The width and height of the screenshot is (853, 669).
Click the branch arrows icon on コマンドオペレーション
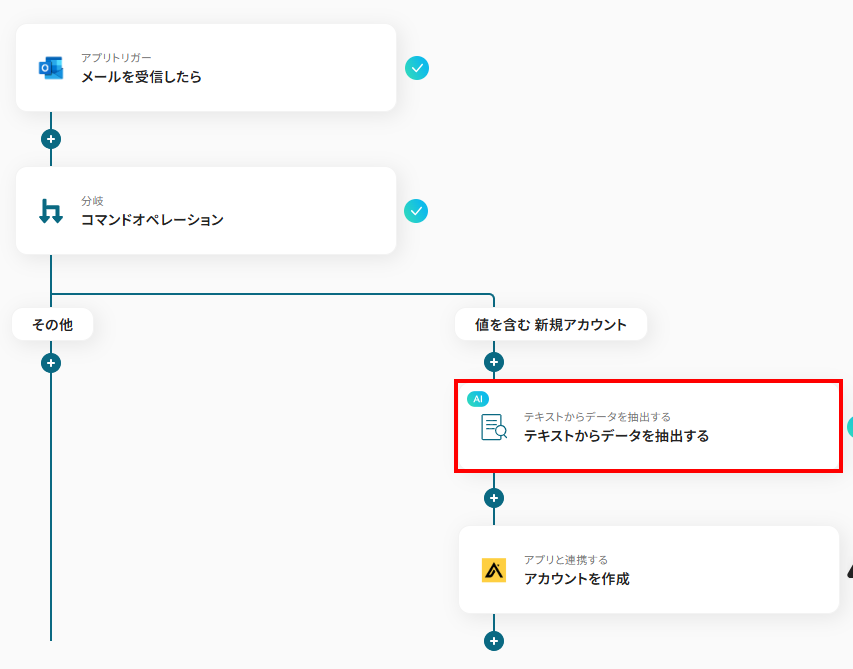tap(49, 210)
